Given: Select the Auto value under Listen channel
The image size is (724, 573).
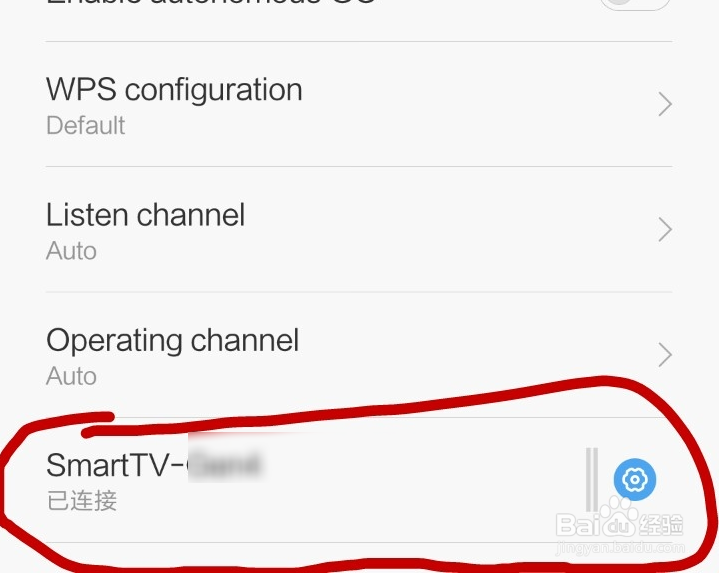Looking at the screenshot, I should pos(71,251).
